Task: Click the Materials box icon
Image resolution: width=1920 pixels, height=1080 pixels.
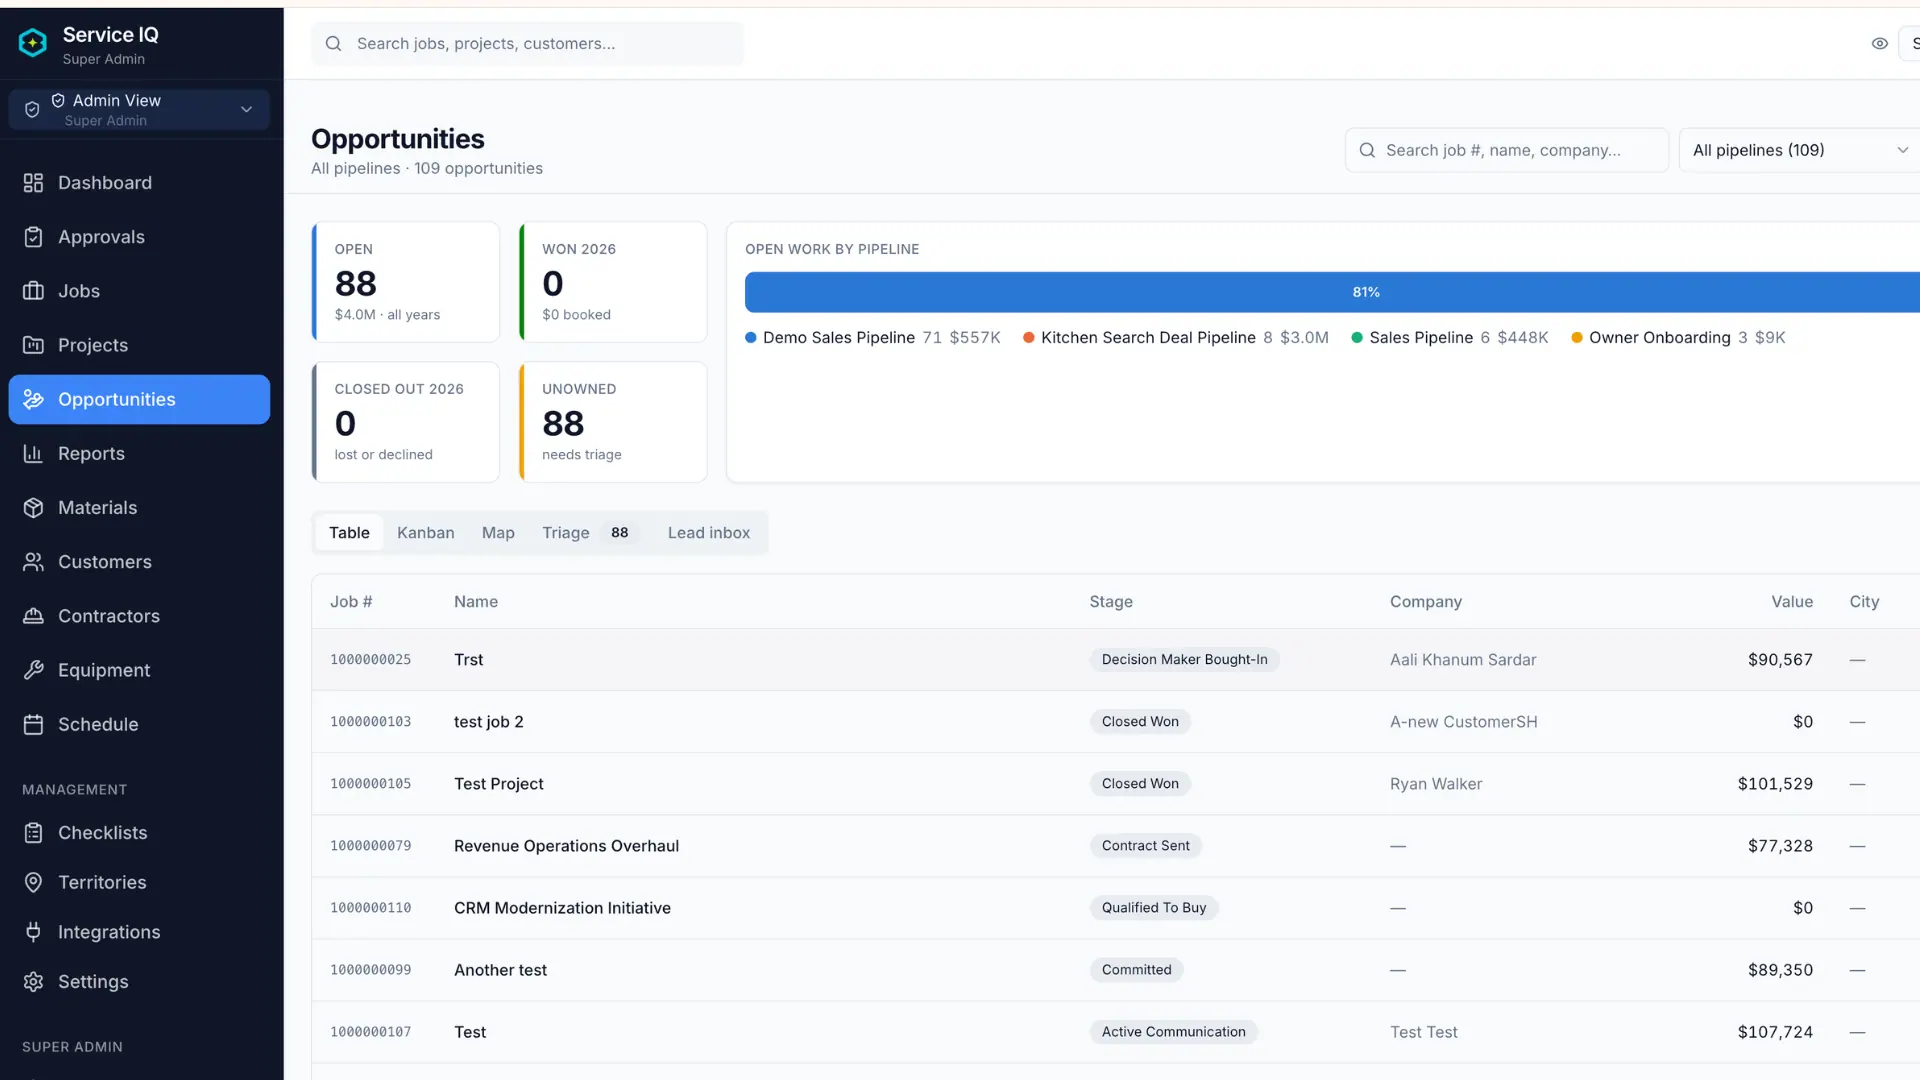Action: coord(33,508)
